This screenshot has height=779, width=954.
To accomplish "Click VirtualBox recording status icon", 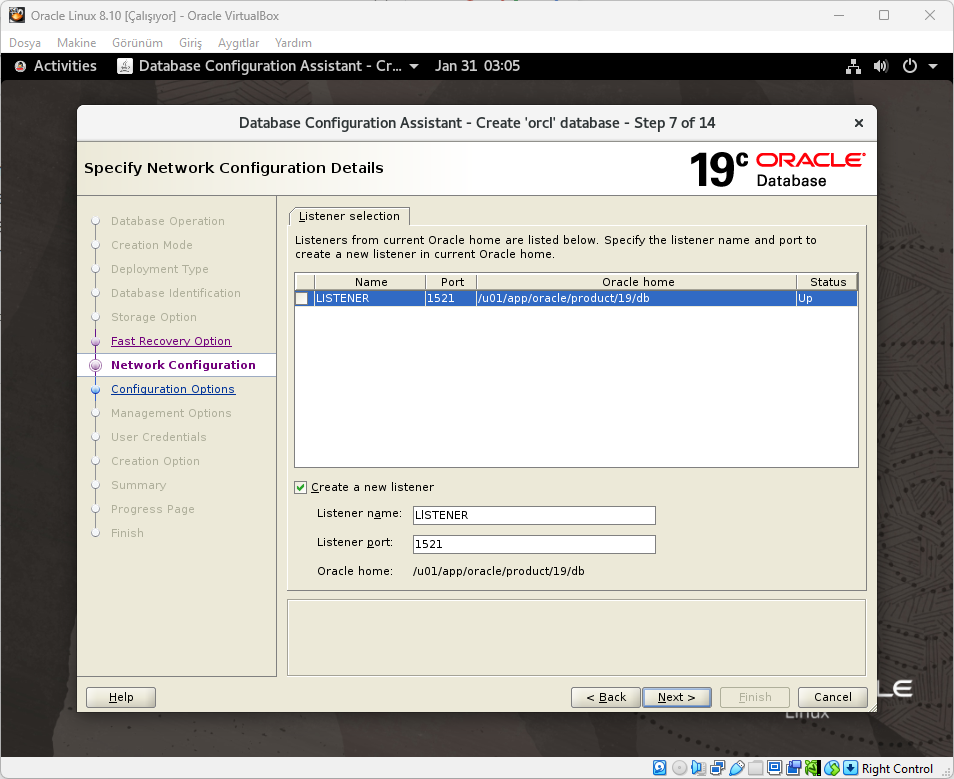I will [793, 768].
